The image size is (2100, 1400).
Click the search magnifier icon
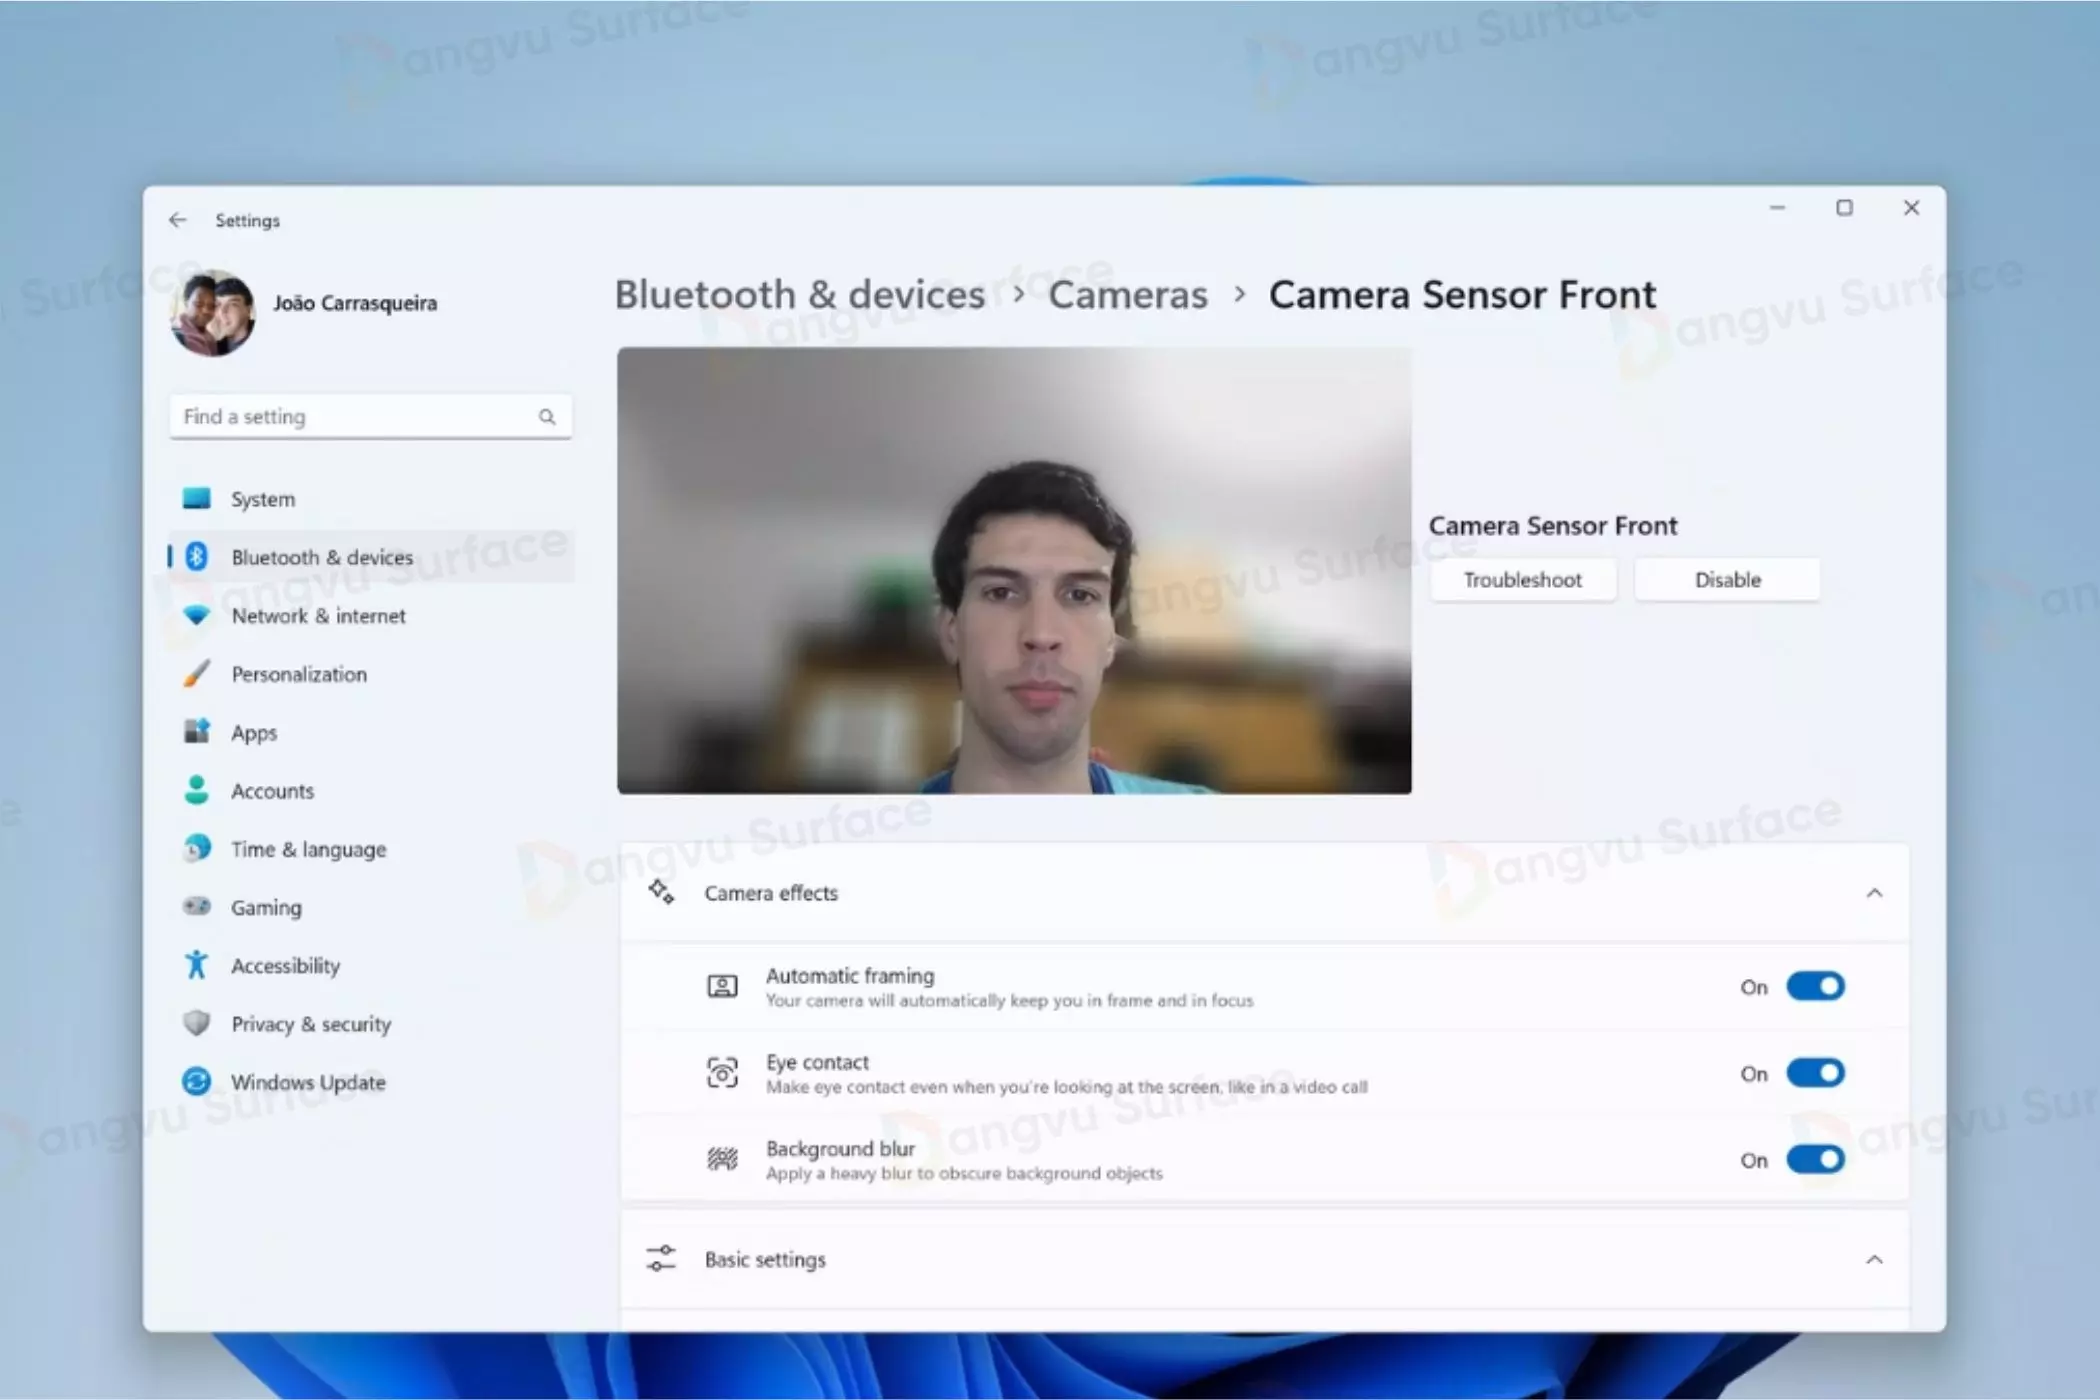coord(547,416)
